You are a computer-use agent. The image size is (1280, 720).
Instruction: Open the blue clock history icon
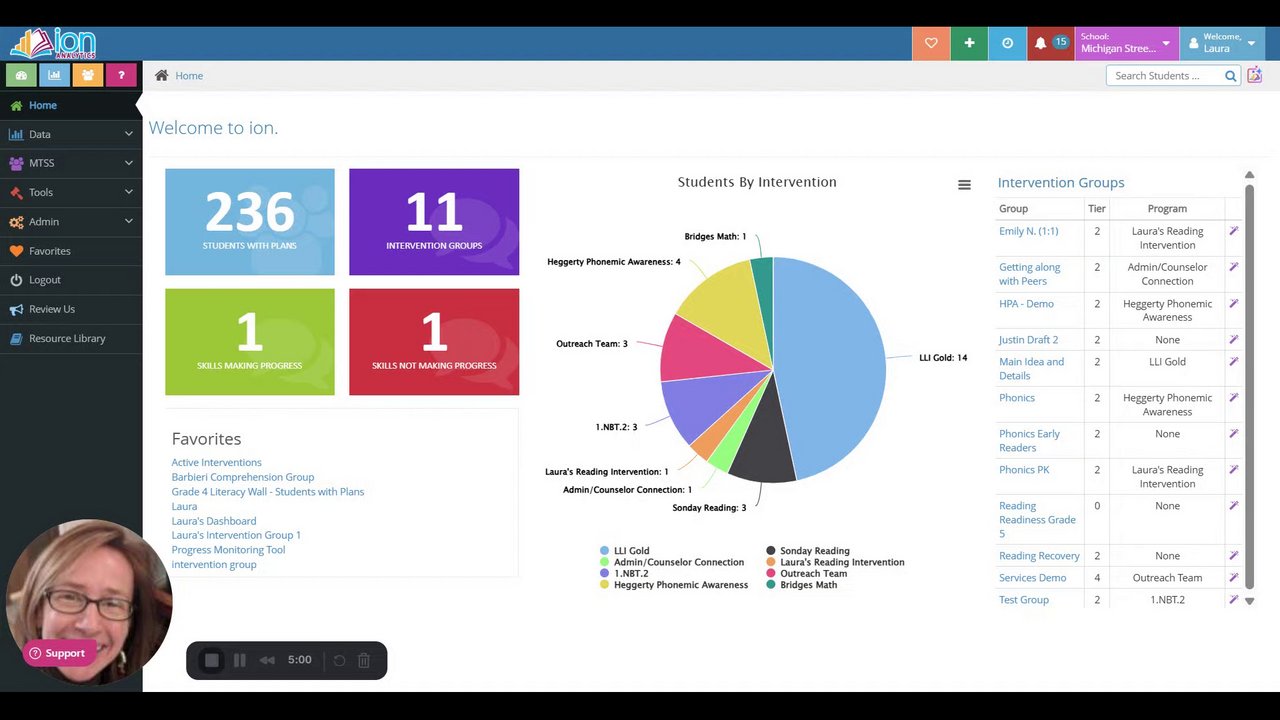coord(1007,43)
